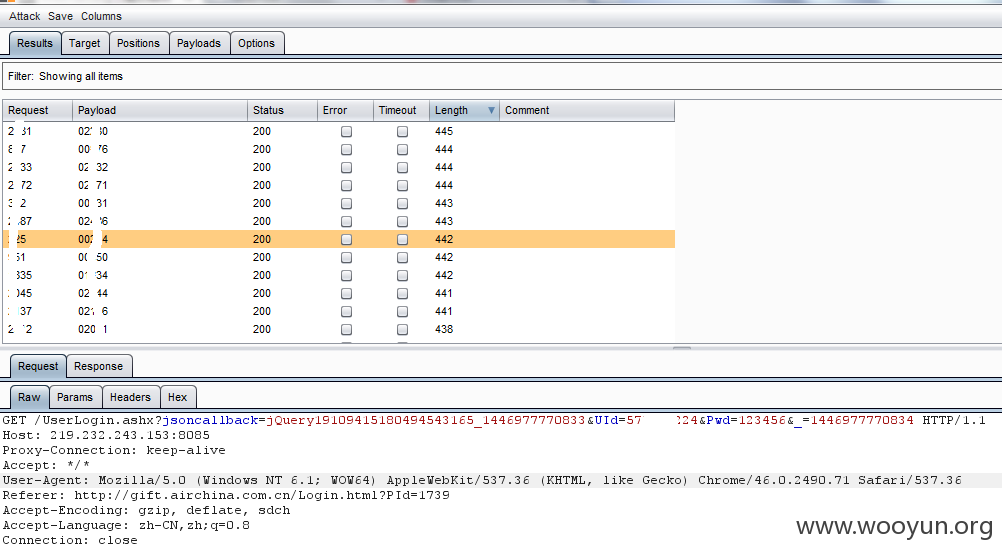Switch to the Positions tab
1002x555 pixels.
(x=139, y=43)
